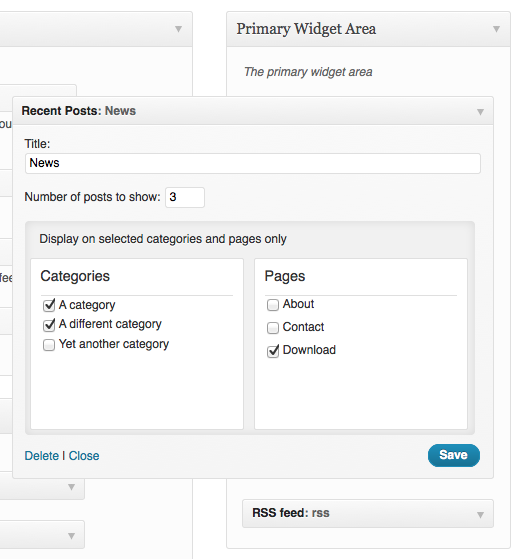Click the Delete link
The image size is (520, 559).
(x=41, y=456)
